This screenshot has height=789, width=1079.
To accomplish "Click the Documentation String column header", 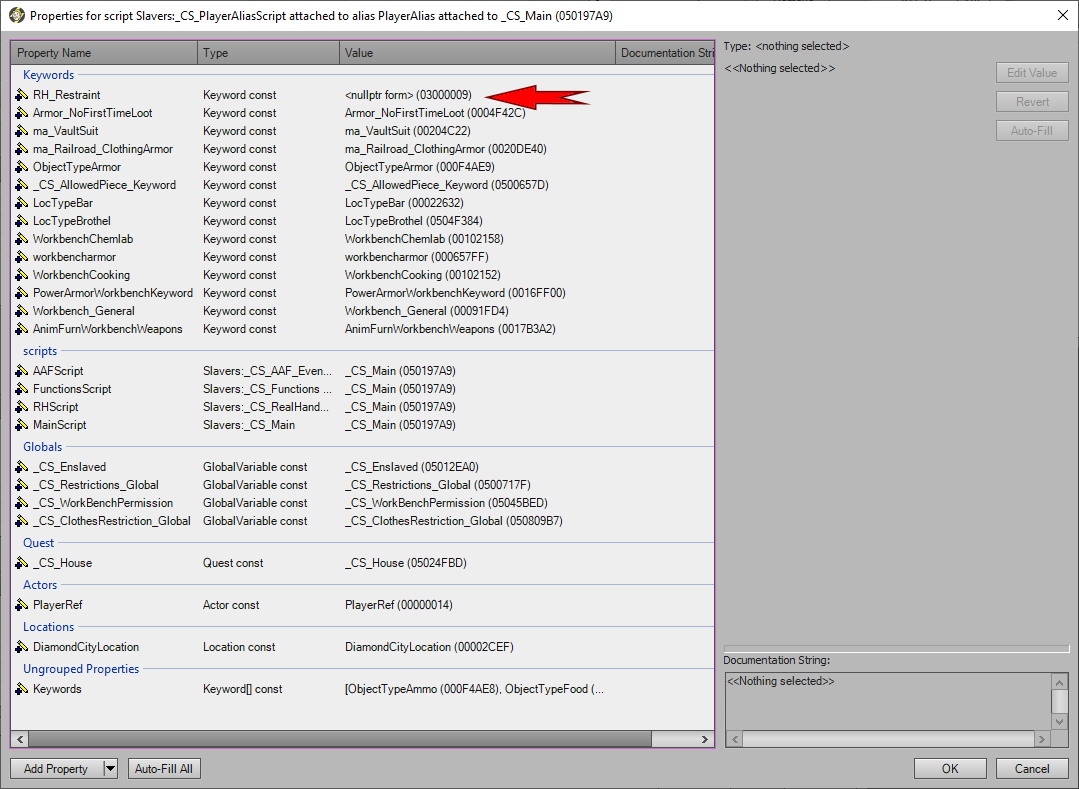I will coord(665,53).
